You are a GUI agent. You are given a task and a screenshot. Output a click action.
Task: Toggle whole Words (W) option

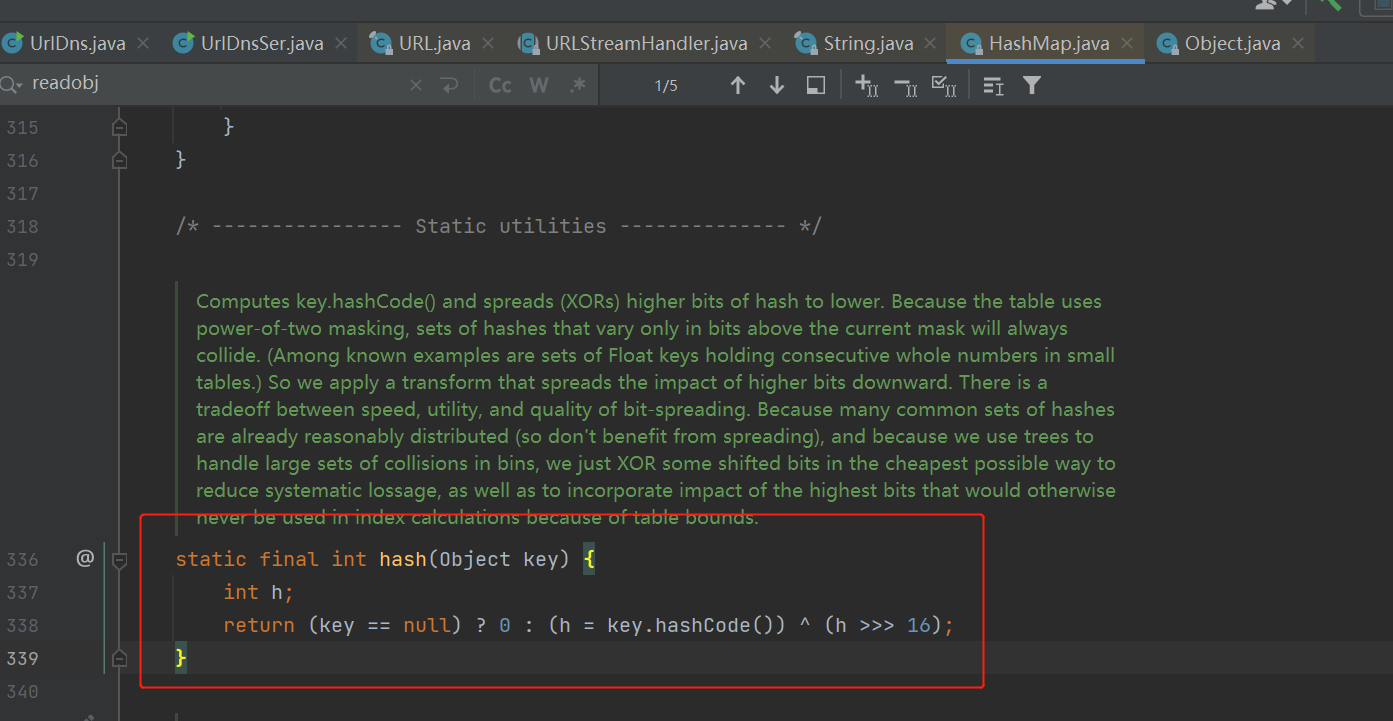[x=539, y=86]
